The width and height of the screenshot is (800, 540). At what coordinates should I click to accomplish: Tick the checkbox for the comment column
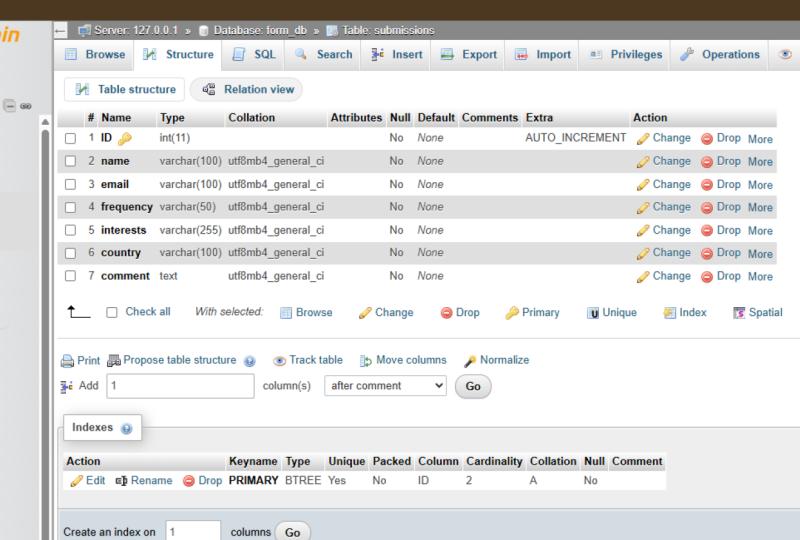(70, 276)
